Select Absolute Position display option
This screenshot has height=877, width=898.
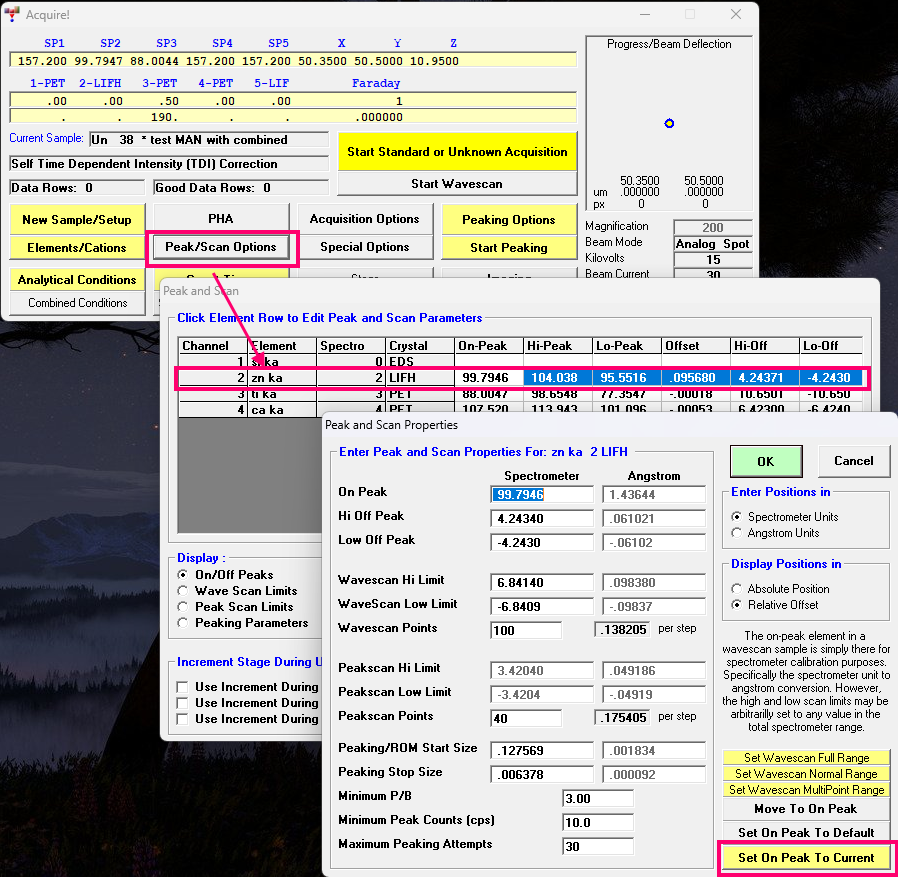[737, 589]
